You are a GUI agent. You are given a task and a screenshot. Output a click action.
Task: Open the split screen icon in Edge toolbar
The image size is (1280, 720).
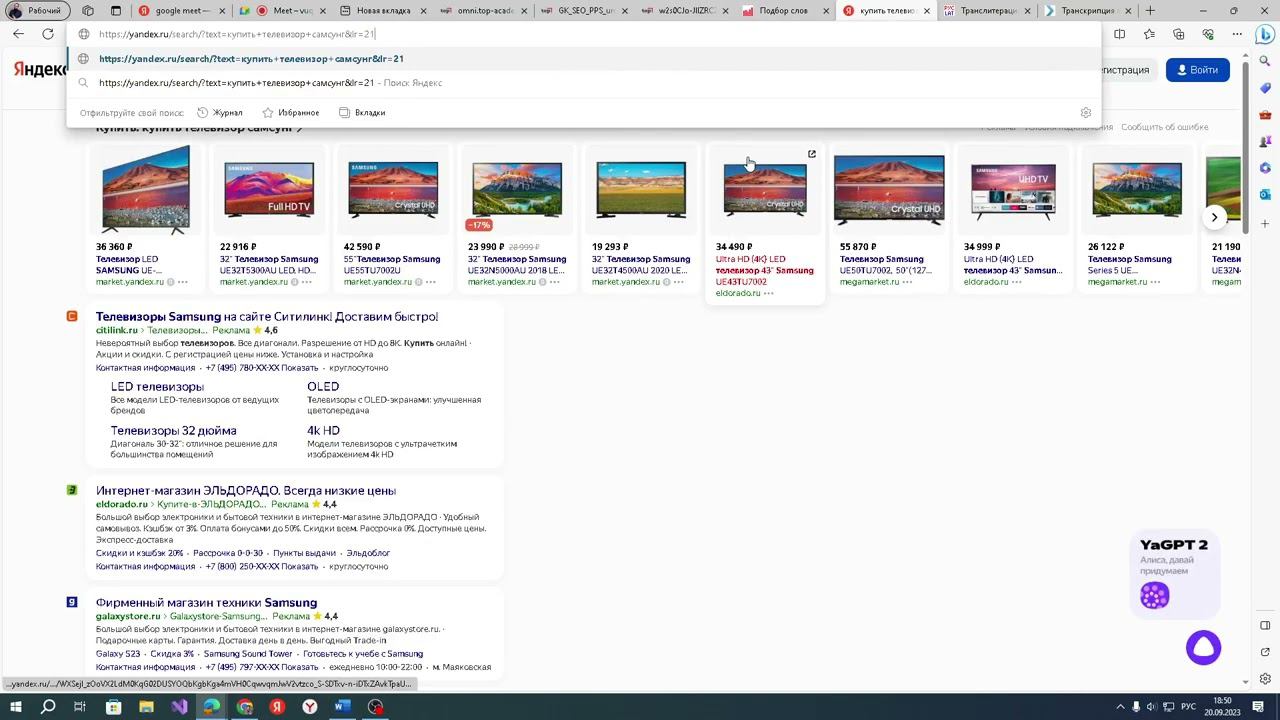(x=1119, y=34)
